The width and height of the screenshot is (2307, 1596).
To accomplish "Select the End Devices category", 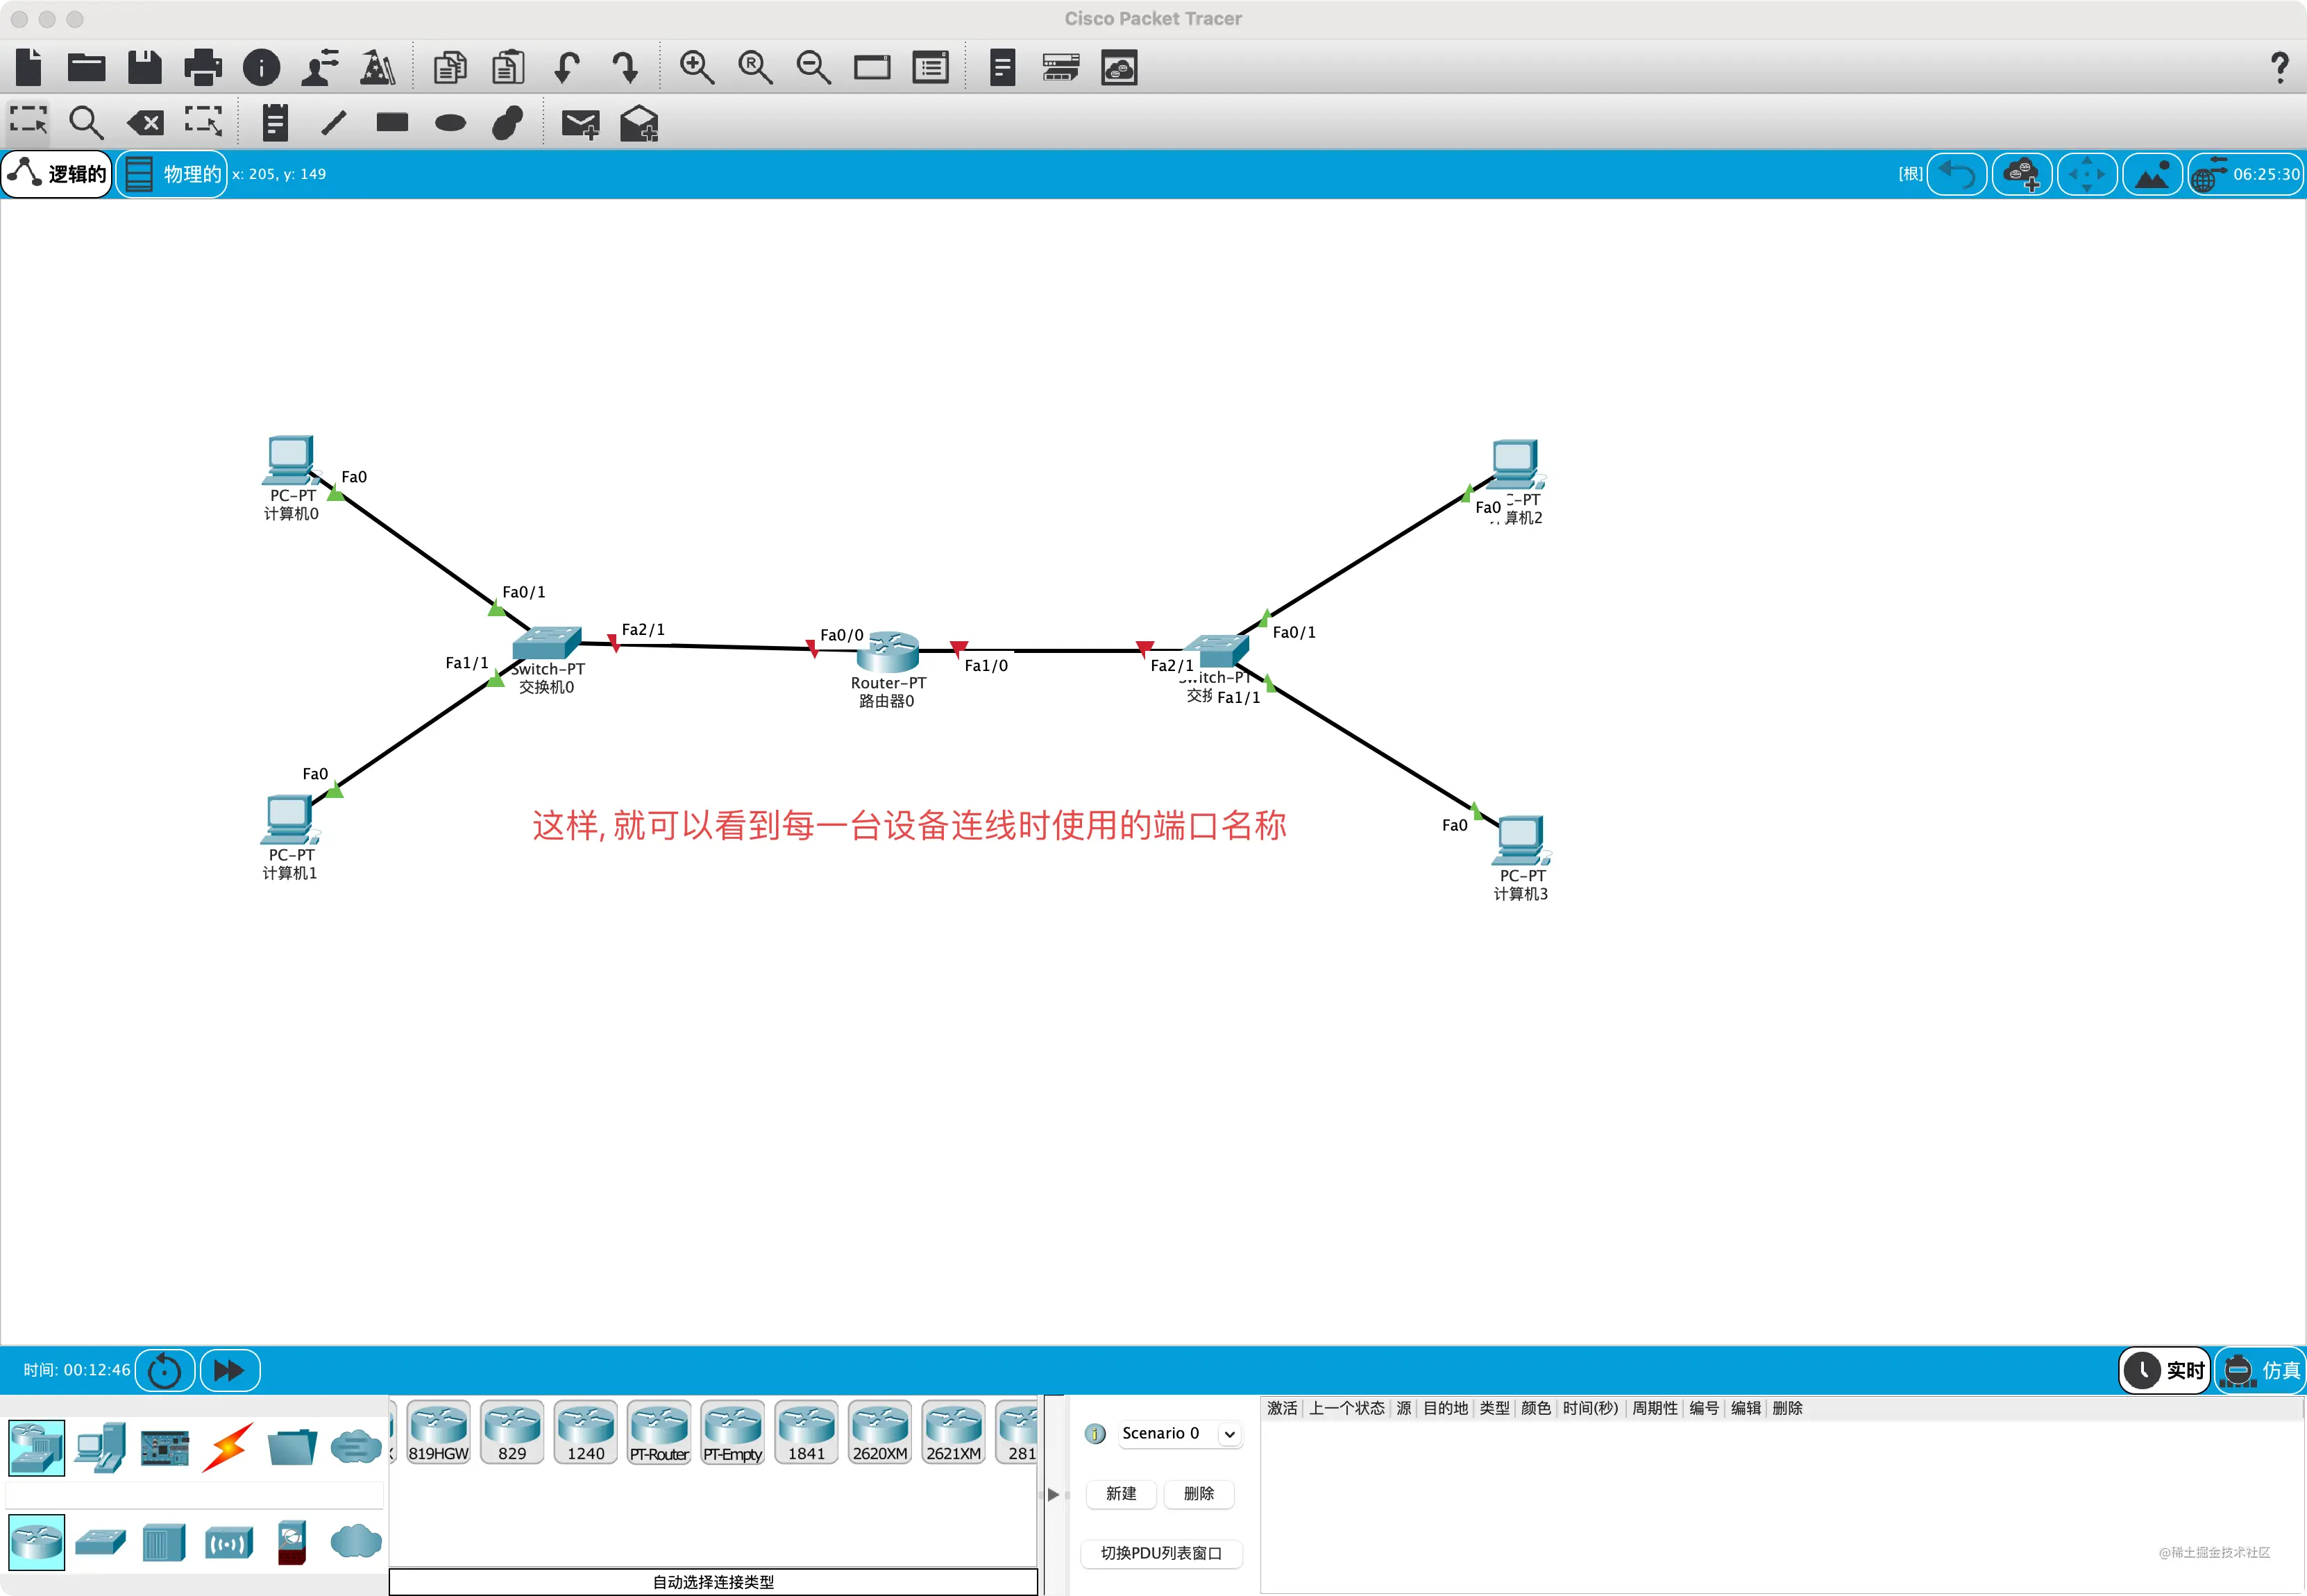I will pos(100,1447).
